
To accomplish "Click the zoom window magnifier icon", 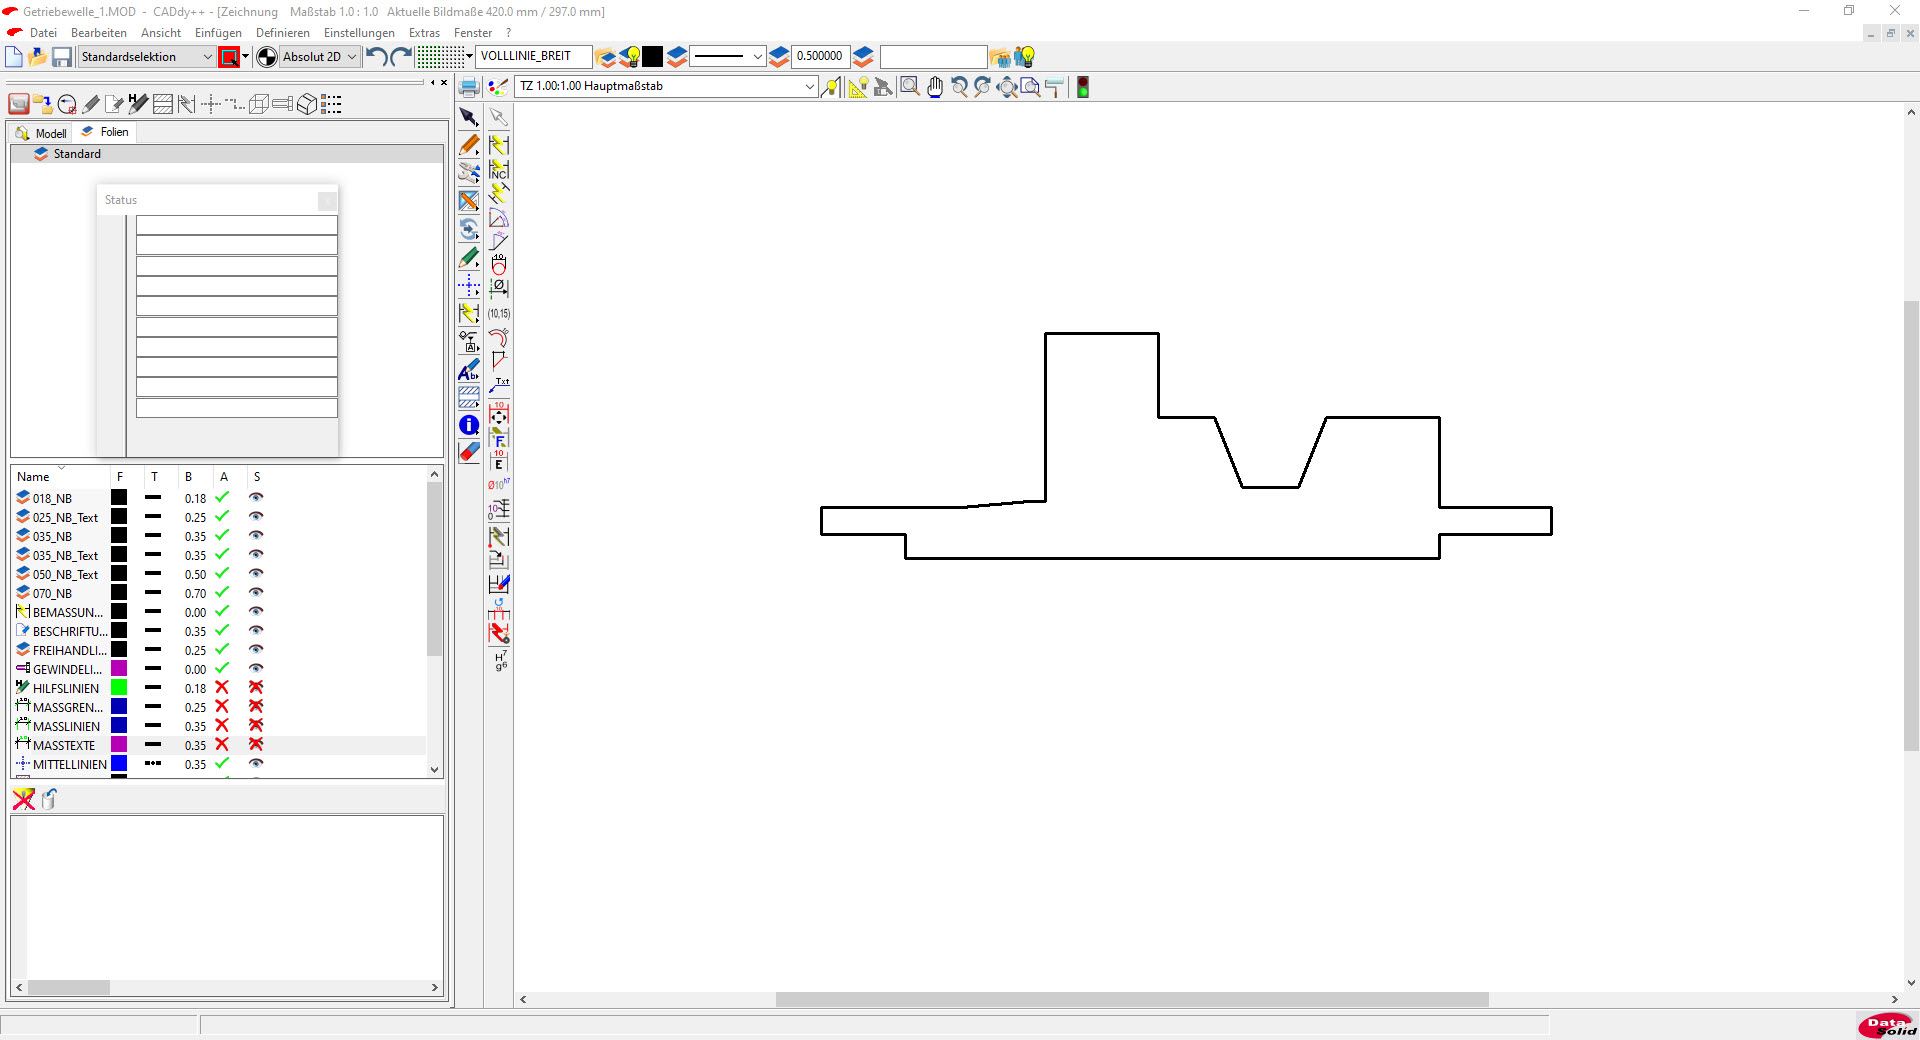I will [910, 87].
